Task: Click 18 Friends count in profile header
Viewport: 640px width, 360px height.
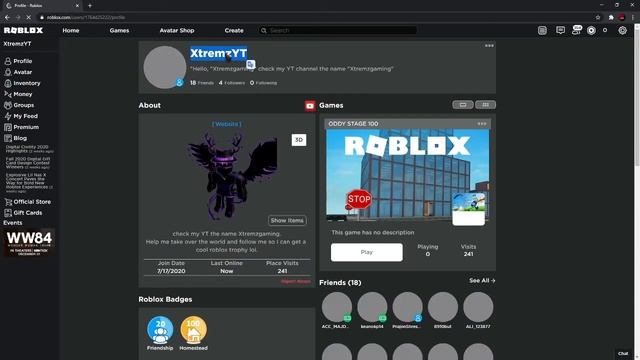Action: click(x=202, y=83)
